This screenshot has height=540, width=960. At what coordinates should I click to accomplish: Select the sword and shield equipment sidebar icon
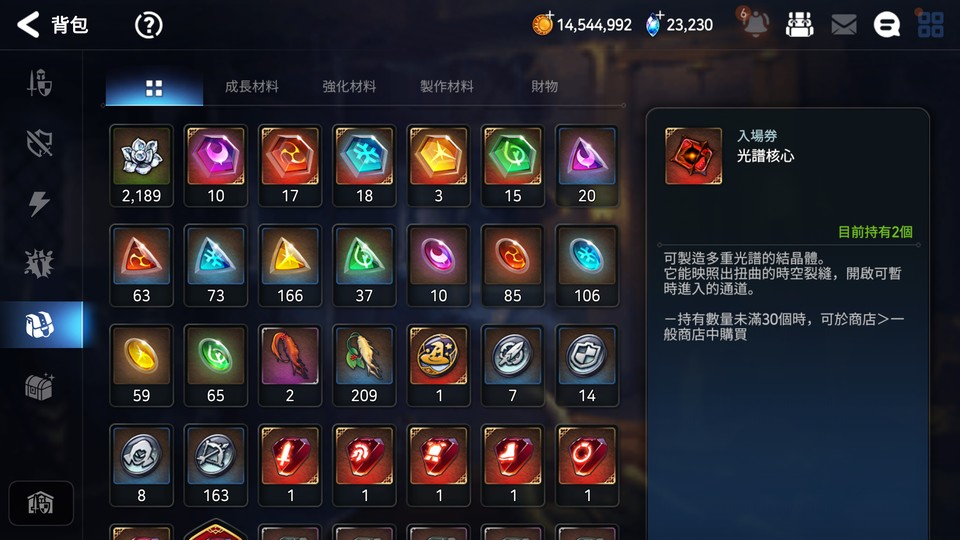pos(40,83)
